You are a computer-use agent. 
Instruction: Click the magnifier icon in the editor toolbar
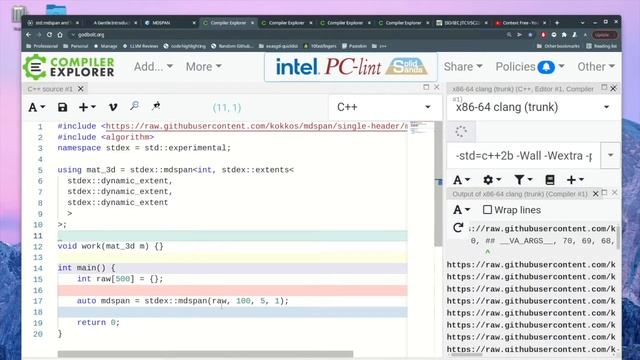134,107
